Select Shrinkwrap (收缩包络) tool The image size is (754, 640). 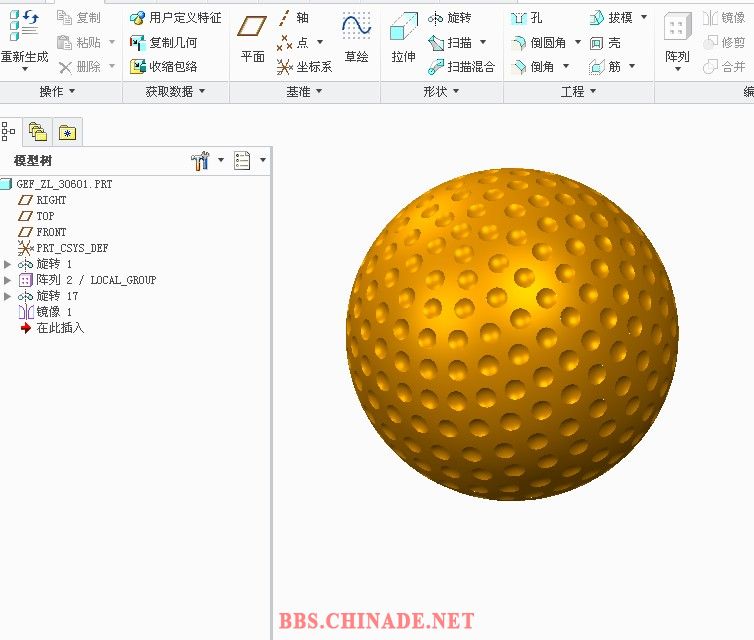click(163, 66)
